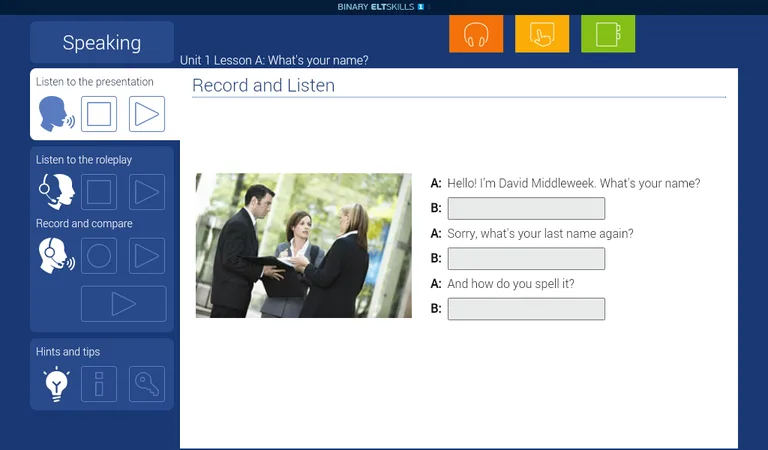Stop the presentation audio
Image resolution: width=768 pixels, height=450 pixels.
click(99, 114)
